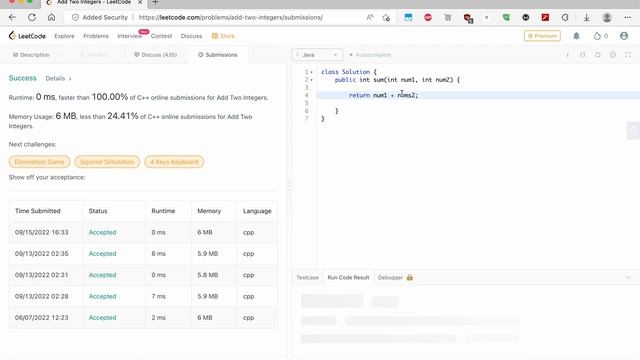This screenshot has width=640, height=360.
Task: Click the Time Submitted column header
Action: tap(38, 211)
